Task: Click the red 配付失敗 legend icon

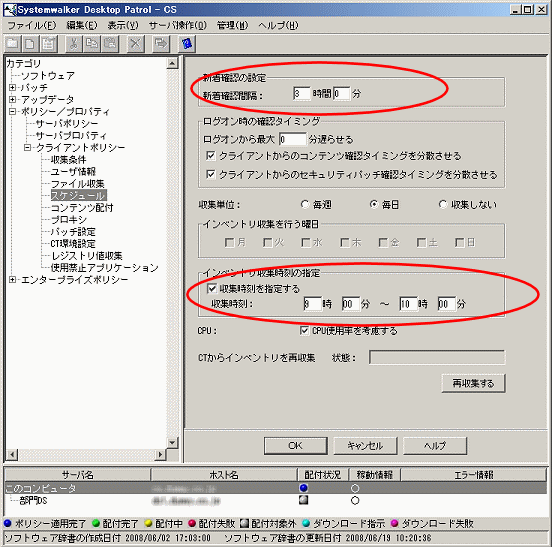Action: click(192, 523)
